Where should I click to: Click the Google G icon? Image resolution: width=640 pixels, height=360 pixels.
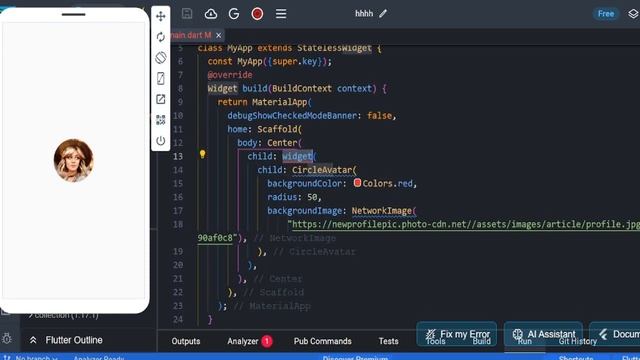tap(234, 14)
